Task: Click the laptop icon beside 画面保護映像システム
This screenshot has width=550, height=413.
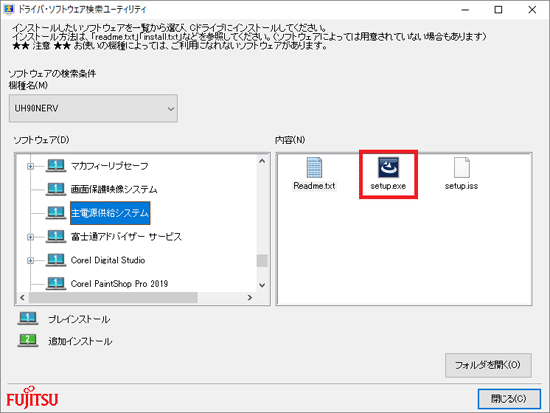Action: tap(56, 189)
